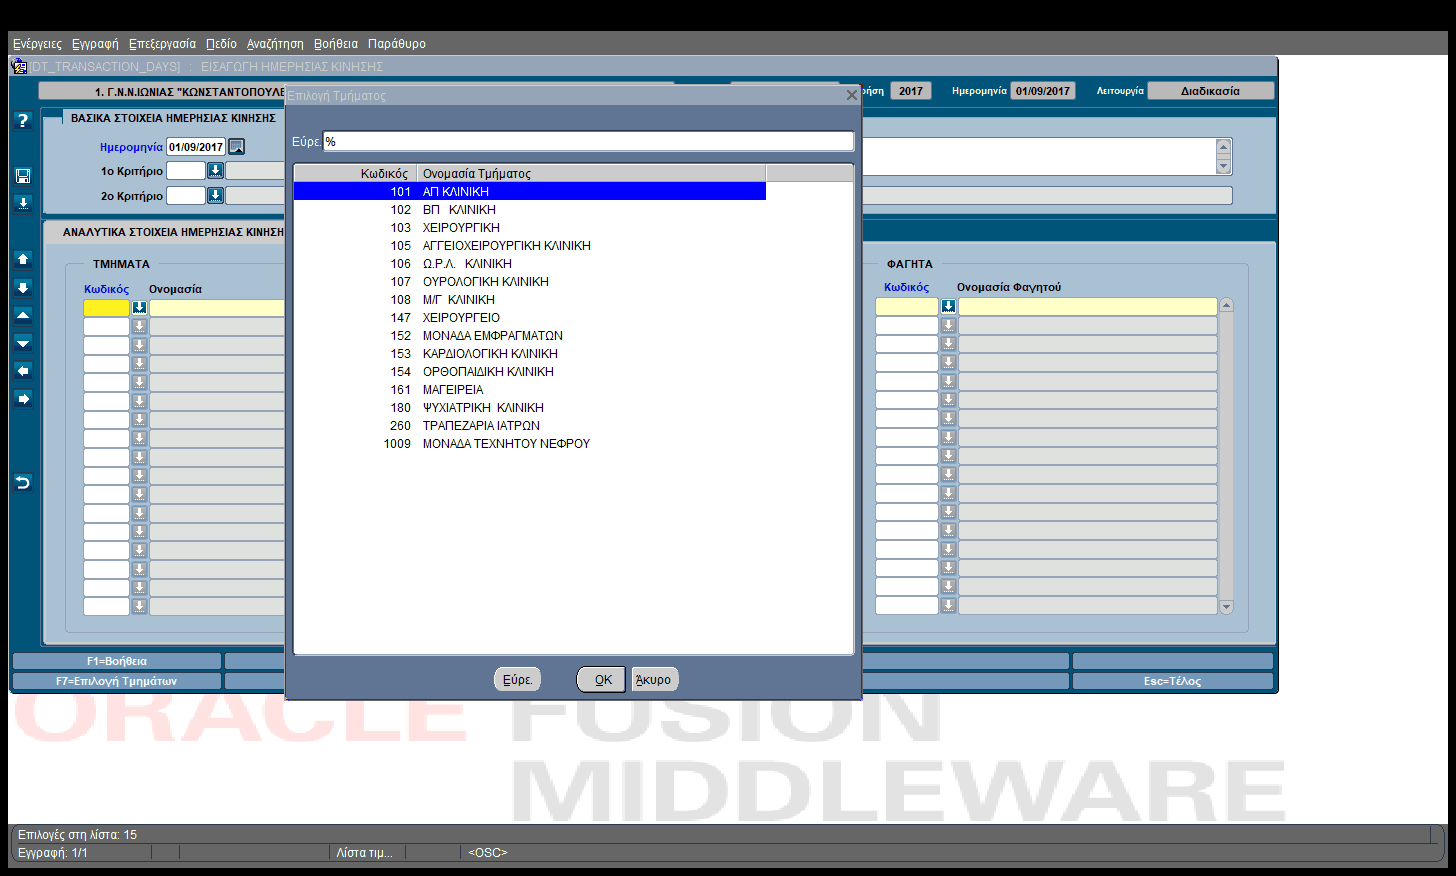
Task: Open the Ενέργειες menu
Action: click(37, 44)
